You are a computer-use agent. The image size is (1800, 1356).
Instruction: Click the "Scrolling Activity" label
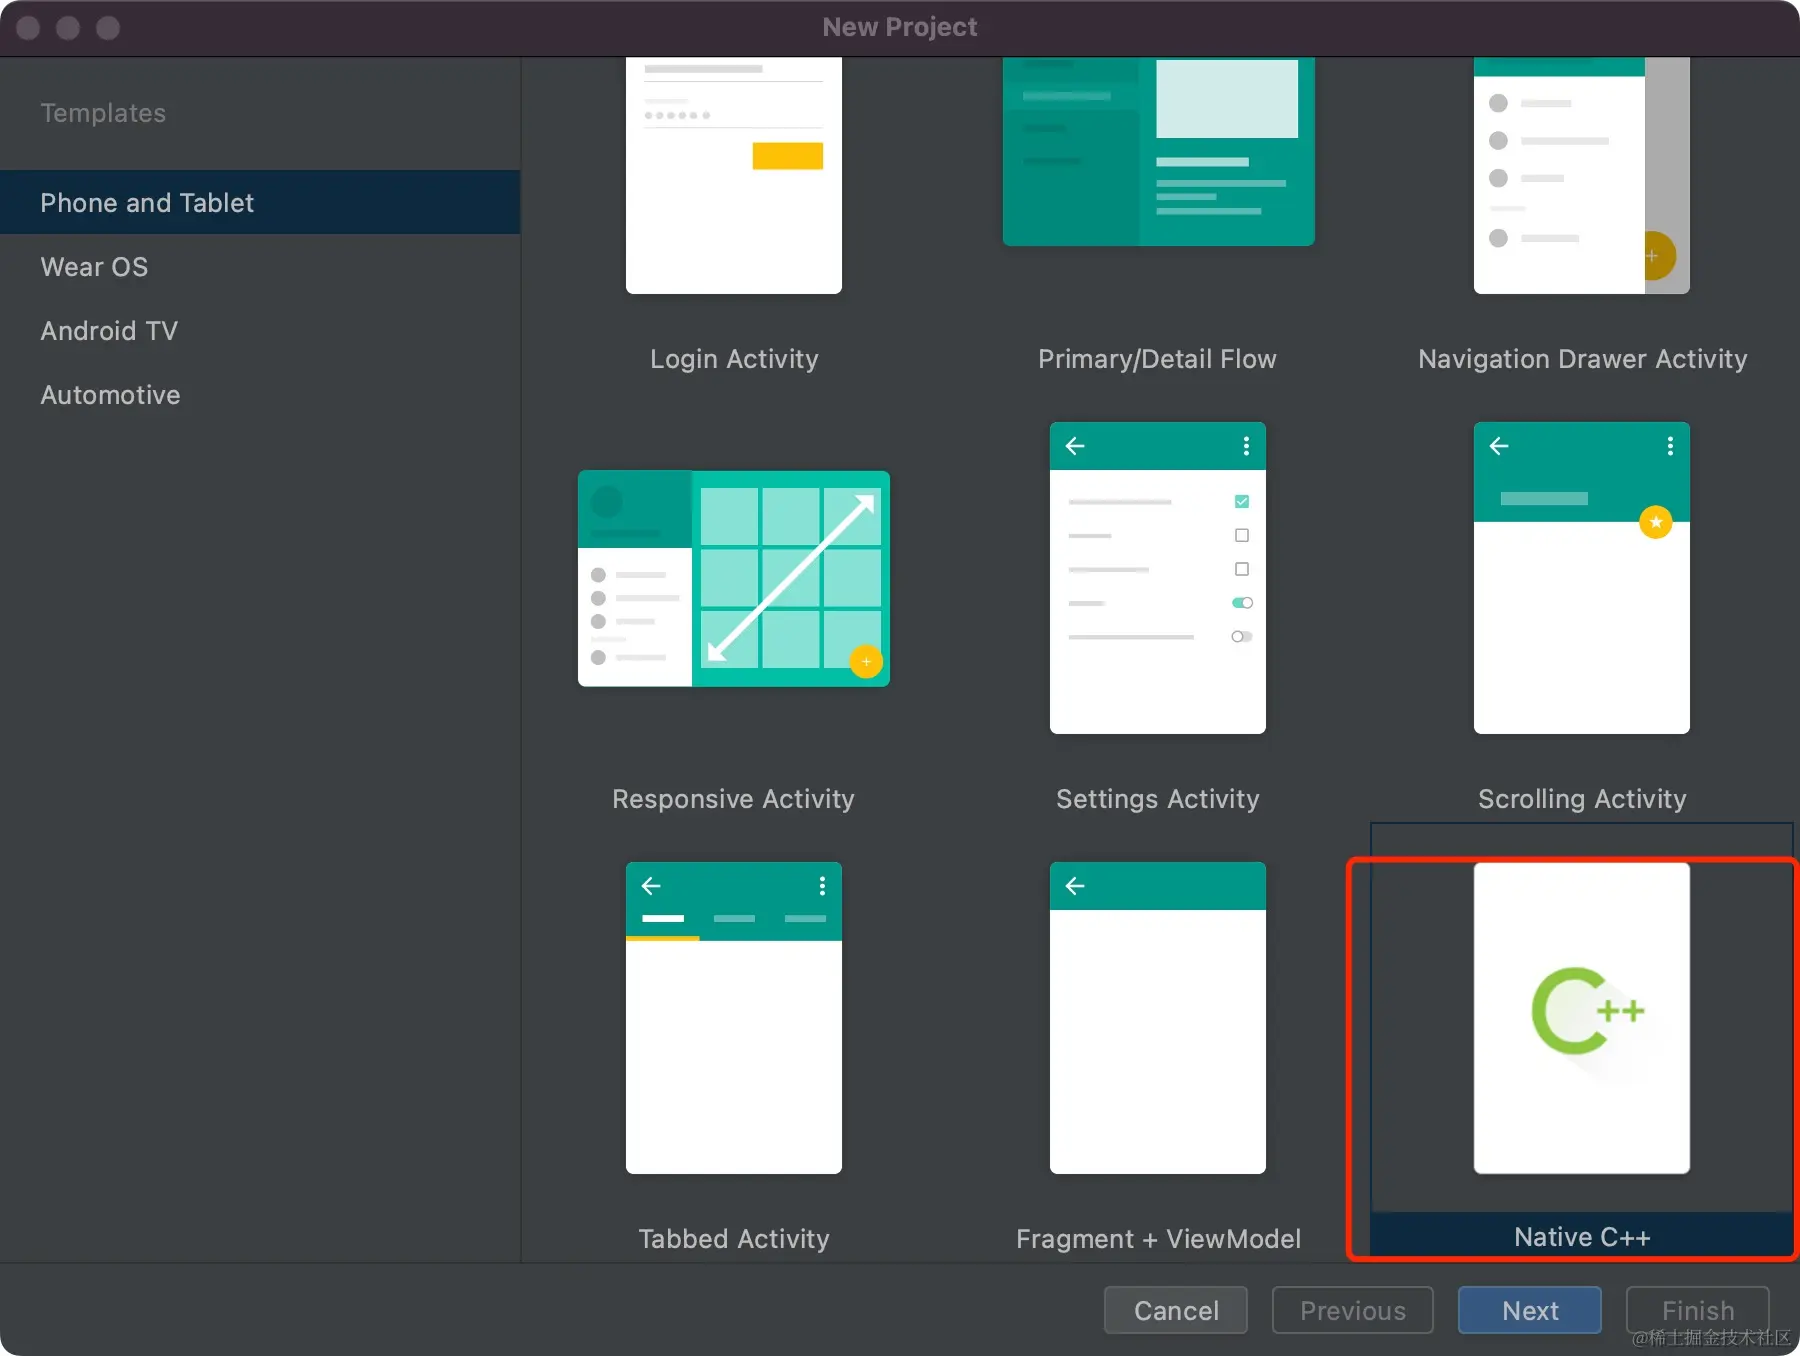(1582, 799)
